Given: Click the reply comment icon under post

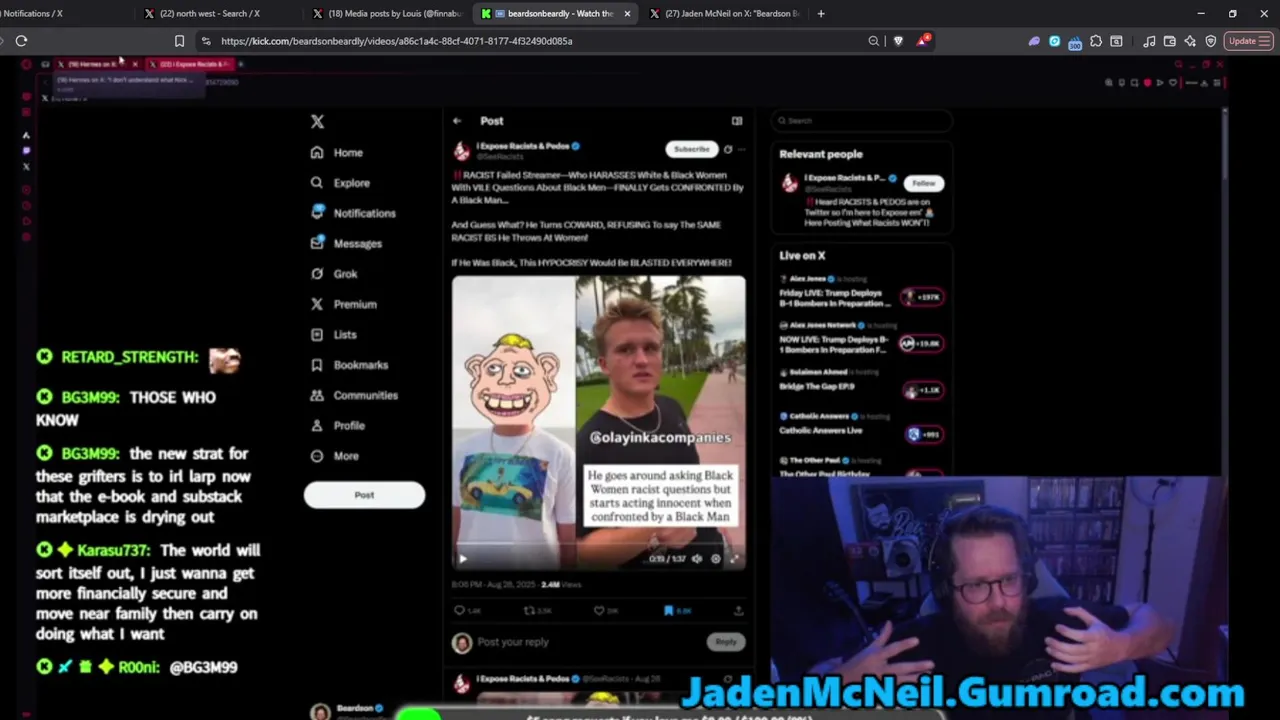Looking at the screenshot, I should click(x=460, y=610).
